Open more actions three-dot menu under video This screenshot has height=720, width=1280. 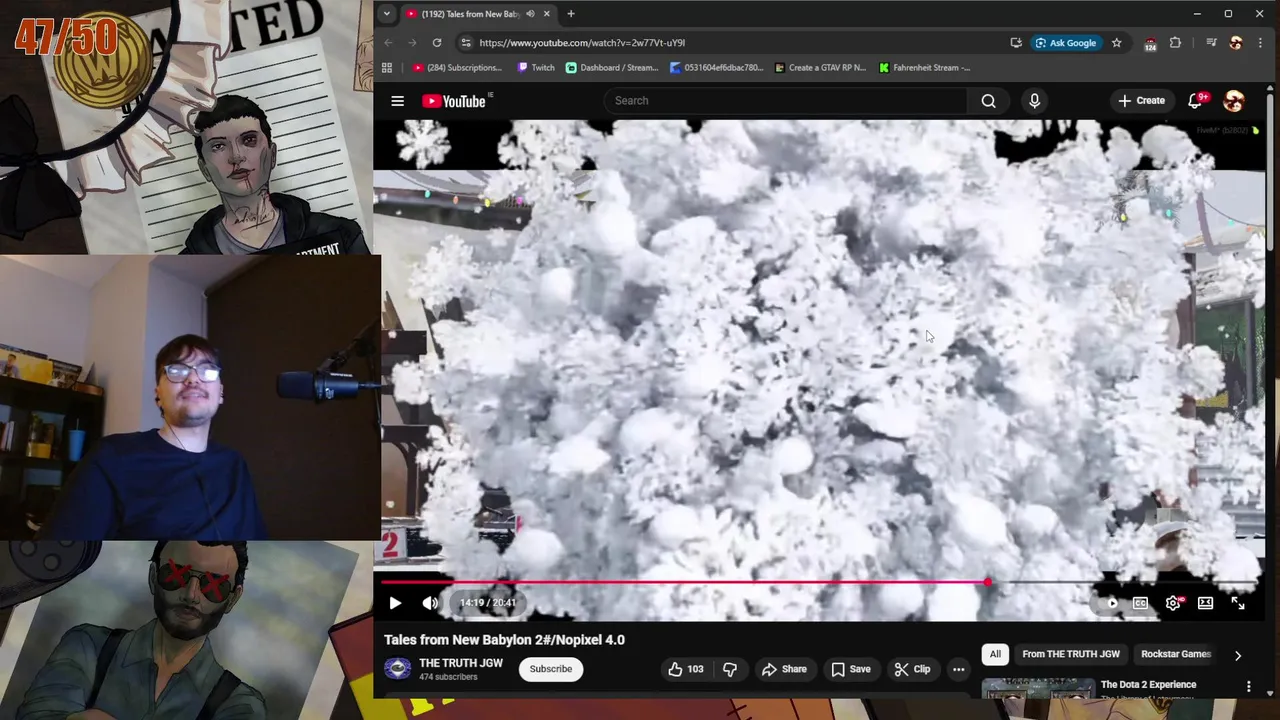(x=958, y=669)
